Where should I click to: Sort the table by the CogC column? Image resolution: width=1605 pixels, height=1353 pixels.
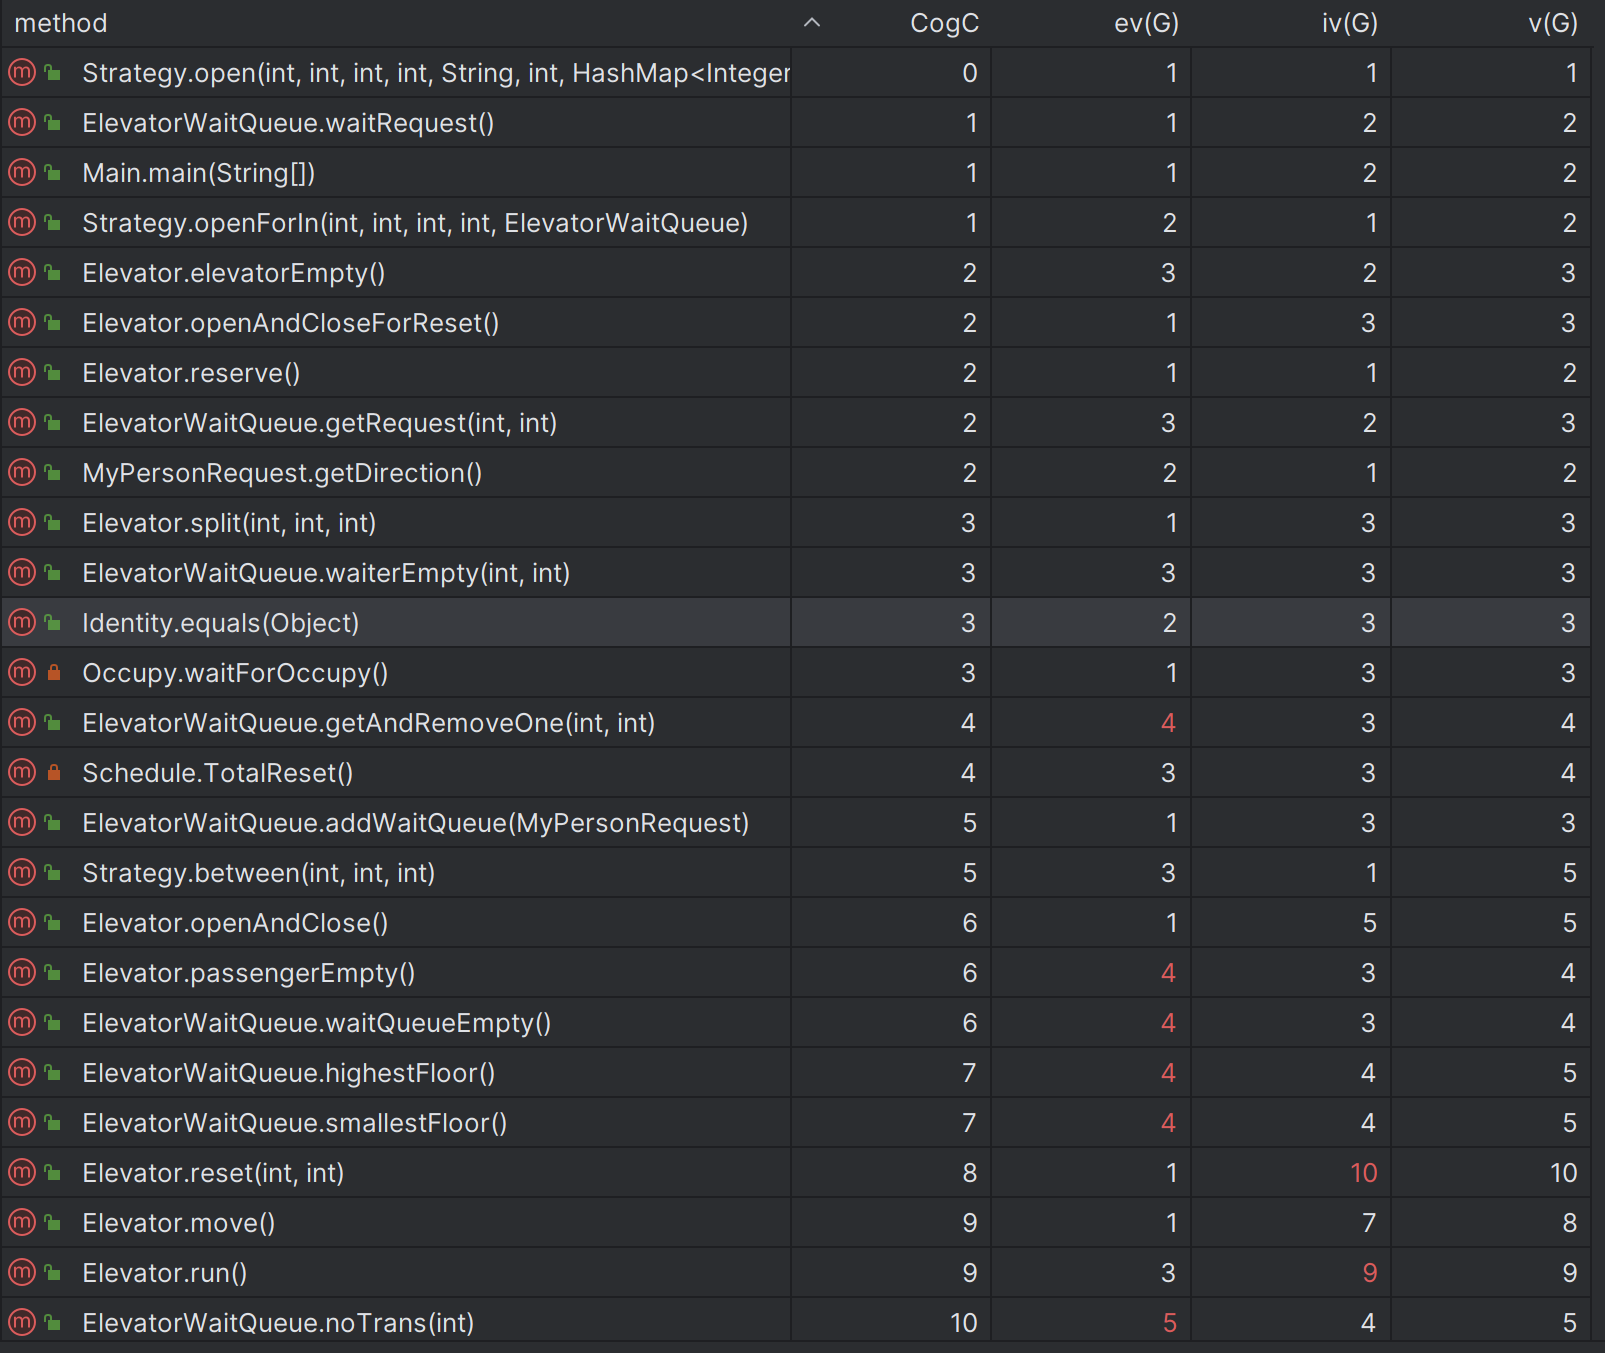click(944, 23)
